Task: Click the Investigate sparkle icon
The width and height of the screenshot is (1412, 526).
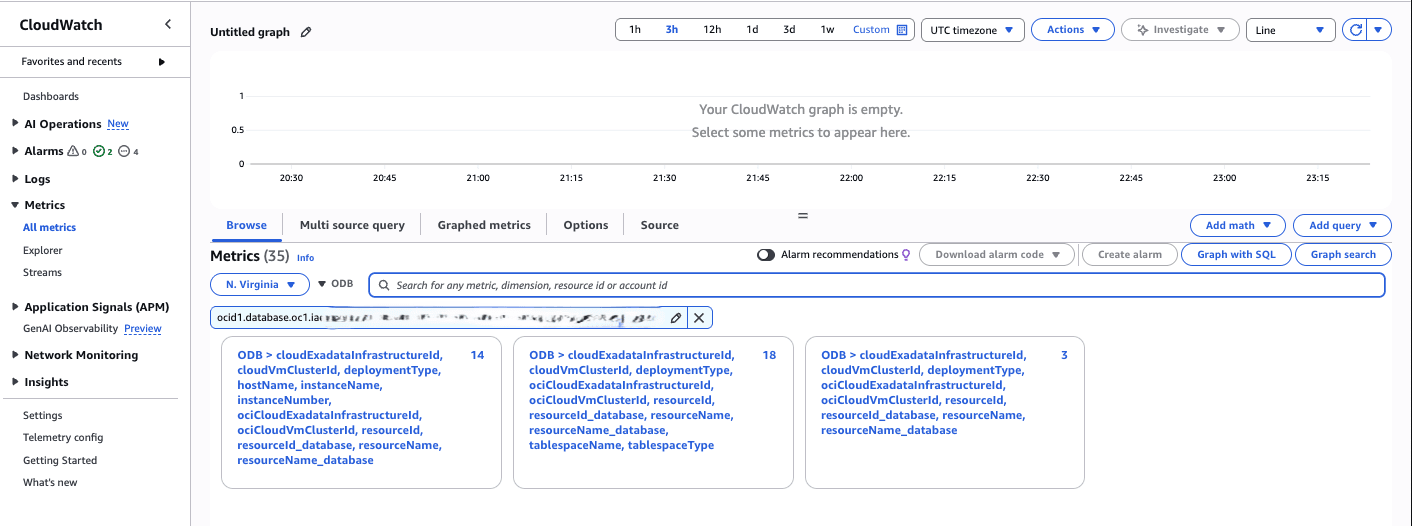Action: 1141,30
